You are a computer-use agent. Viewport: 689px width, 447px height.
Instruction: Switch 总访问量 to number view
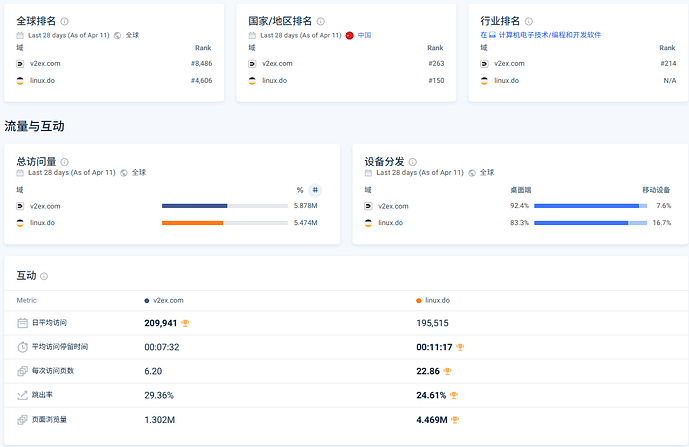(x=315, y=190)
